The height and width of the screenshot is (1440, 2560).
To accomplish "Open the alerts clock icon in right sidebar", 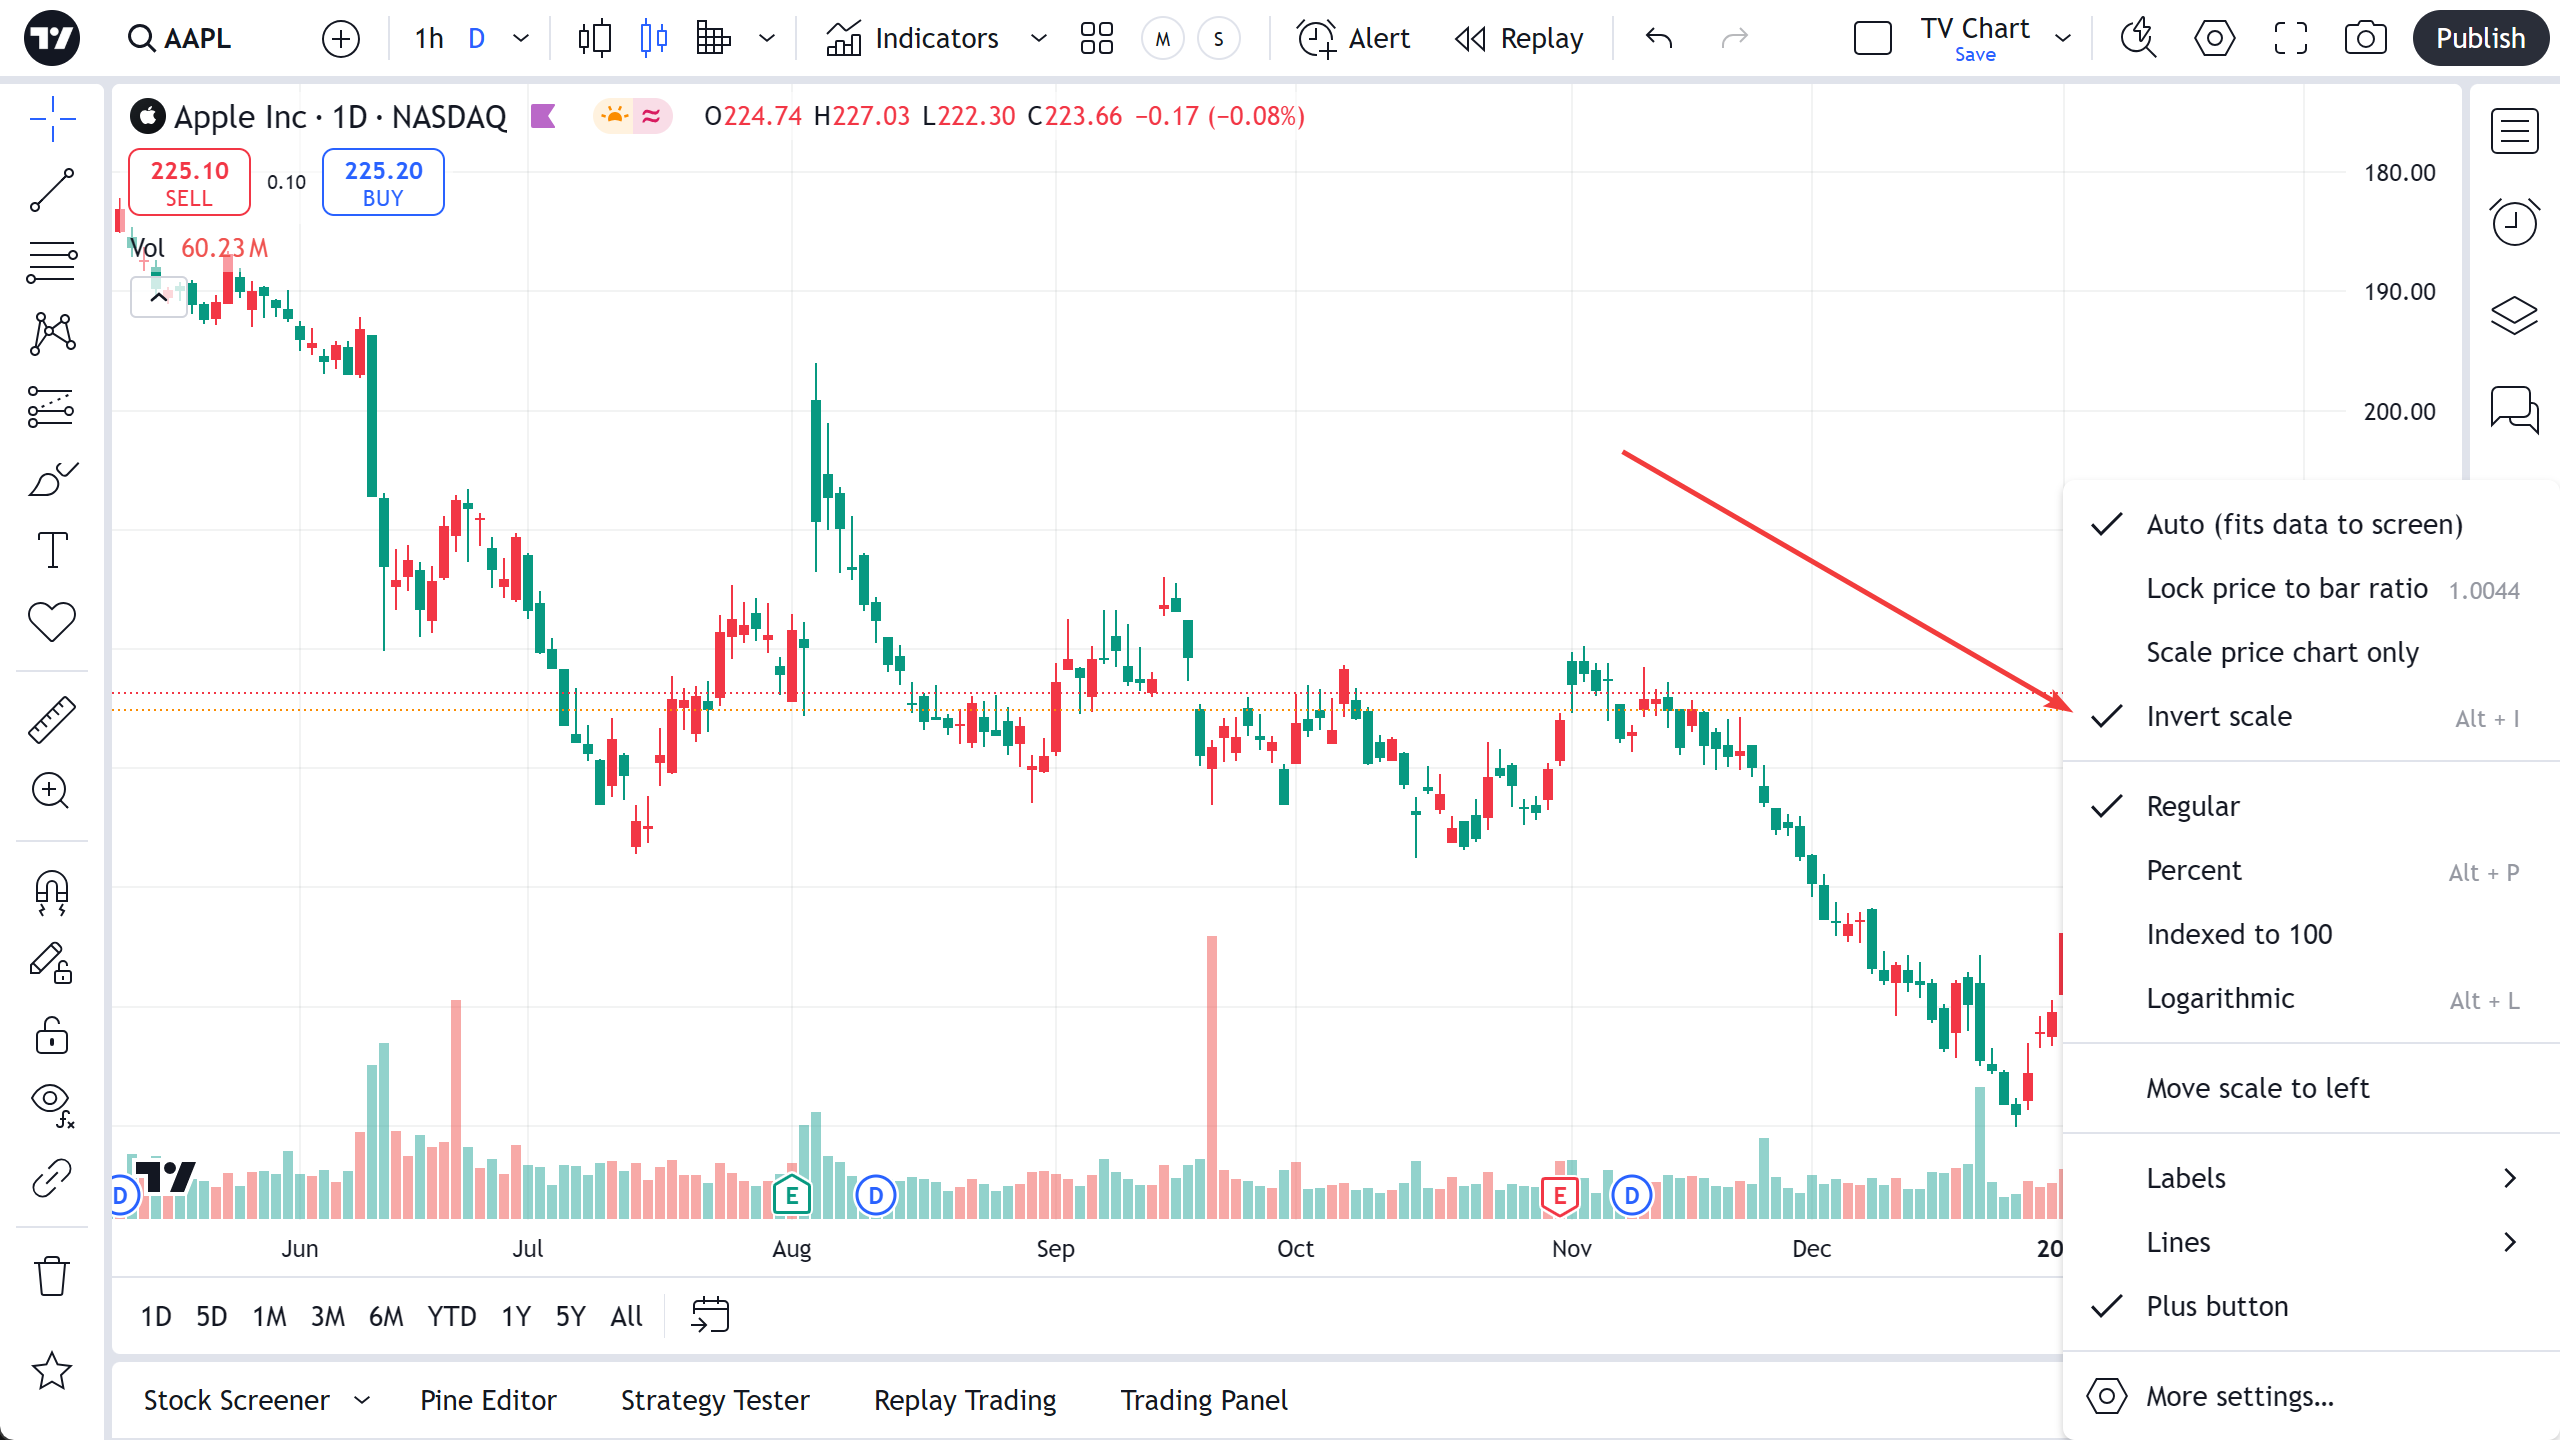I will pos(2514,222).
